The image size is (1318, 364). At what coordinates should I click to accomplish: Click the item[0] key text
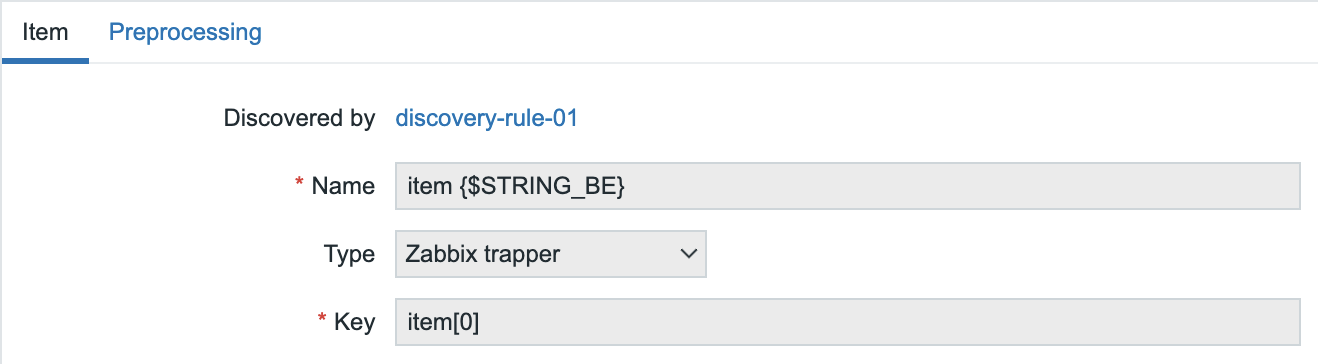[451, 323]
